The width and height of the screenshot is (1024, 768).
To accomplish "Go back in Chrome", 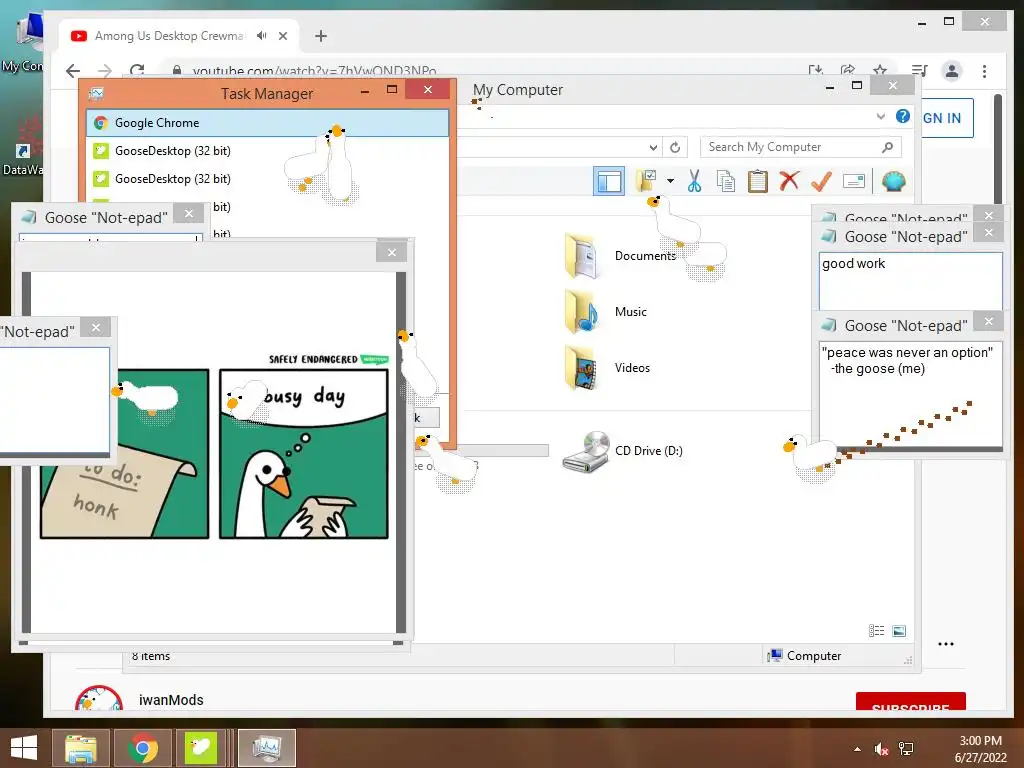I will click(73, 71).
